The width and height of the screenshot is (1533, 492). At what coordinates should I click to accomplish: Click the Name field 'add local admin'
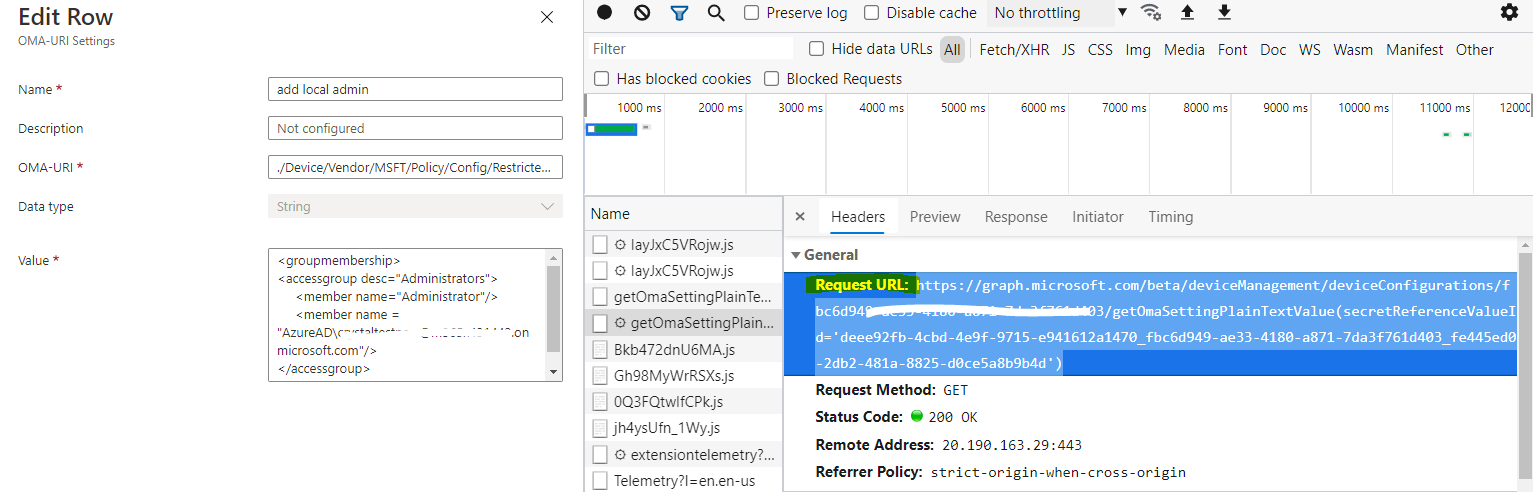click(415, 89)
